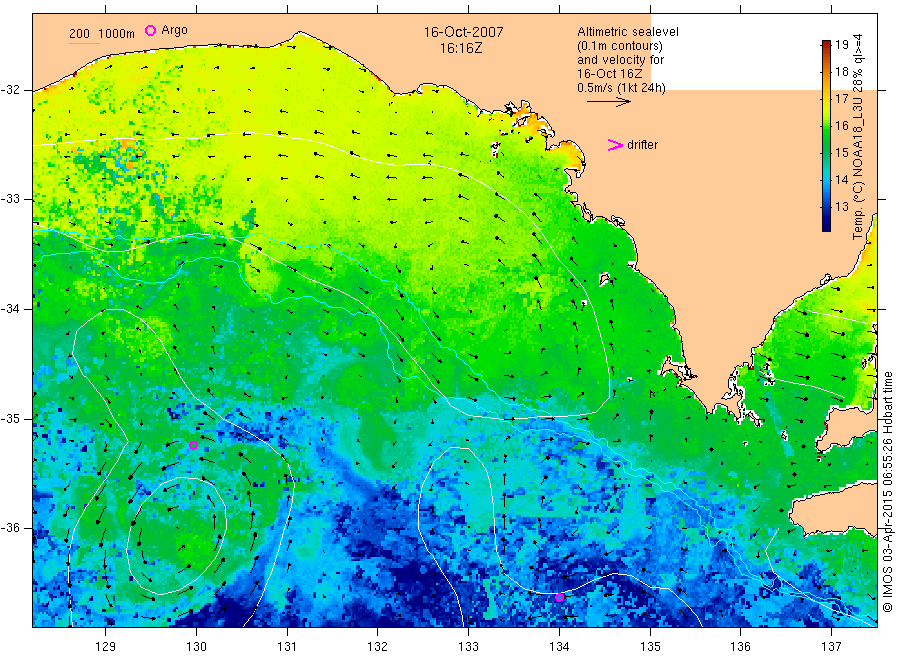
Task: Click the "16:16Z" time text
Action: click(461, 48)
